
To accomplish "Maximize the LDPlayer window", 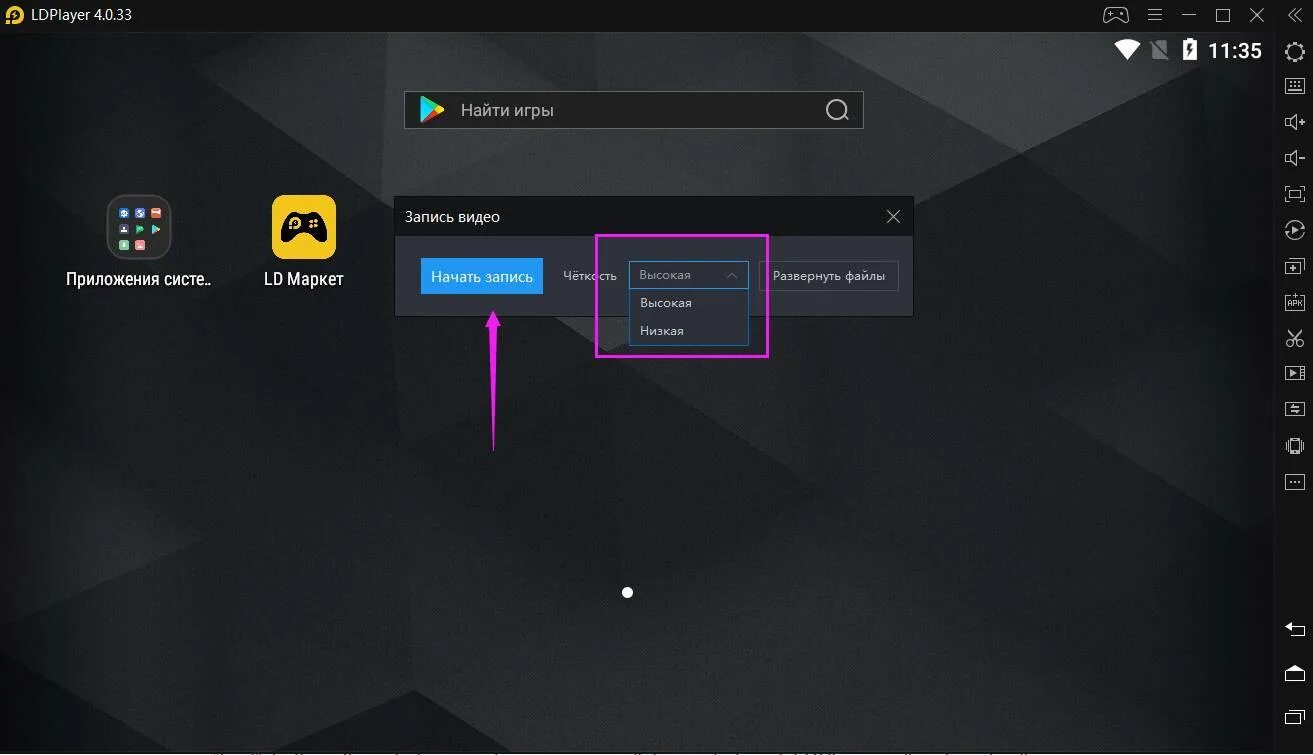I will 1223,15.
